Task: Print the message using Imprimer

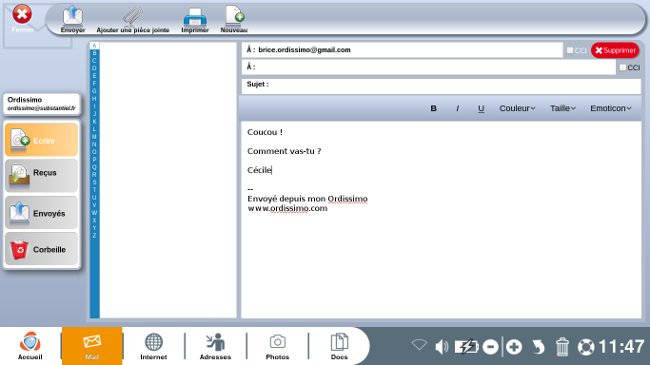Action: (195, 19)
